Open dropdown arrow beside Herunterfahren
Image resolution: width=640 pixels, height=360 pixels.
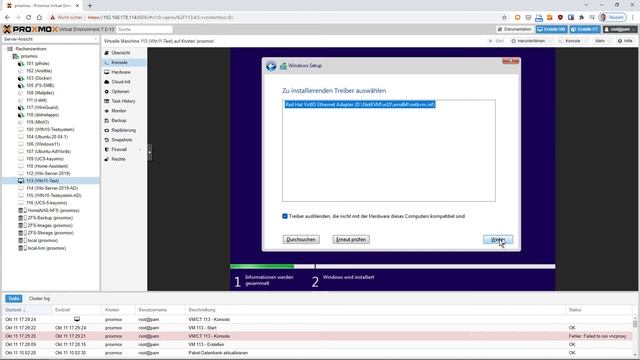coord(551,41)
